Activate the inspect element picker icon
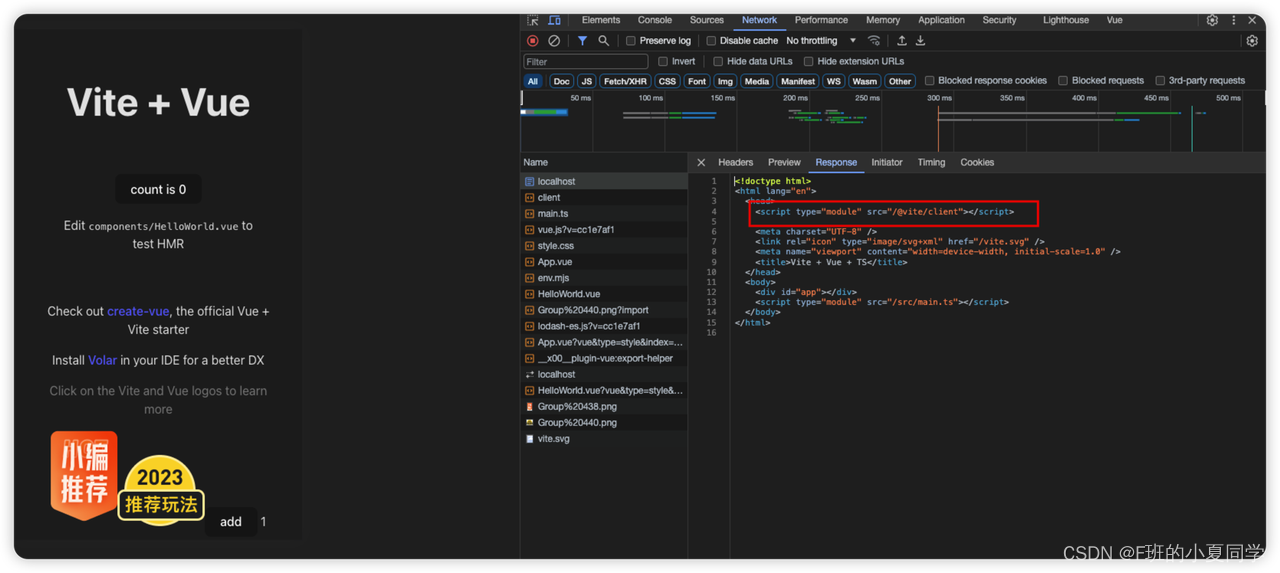This screenshot has width=1280, height=573. (x=533, y=20)
